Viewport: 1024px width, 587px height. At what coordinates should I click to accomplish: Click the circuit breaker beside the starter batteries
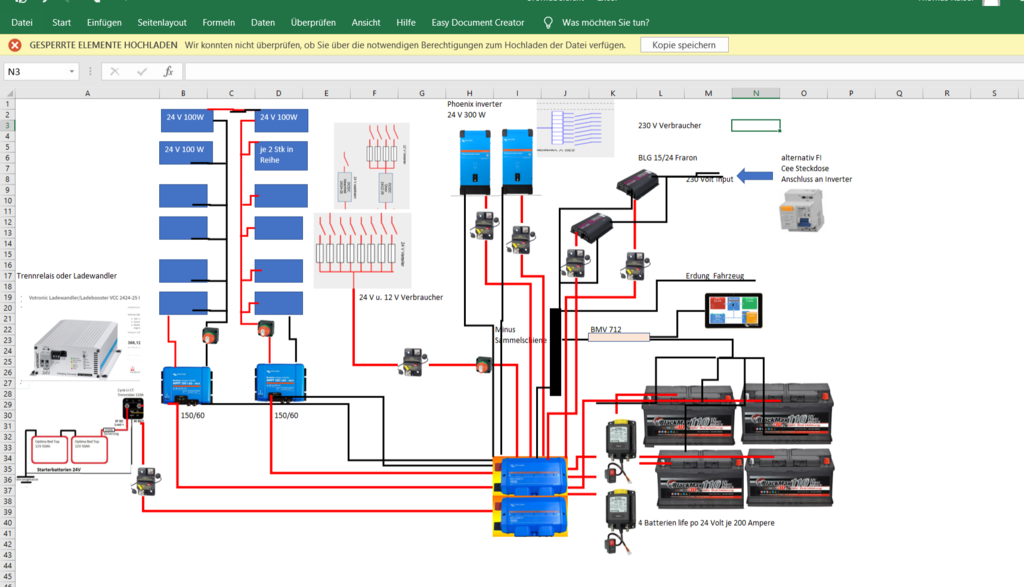[x=146, y=481]
